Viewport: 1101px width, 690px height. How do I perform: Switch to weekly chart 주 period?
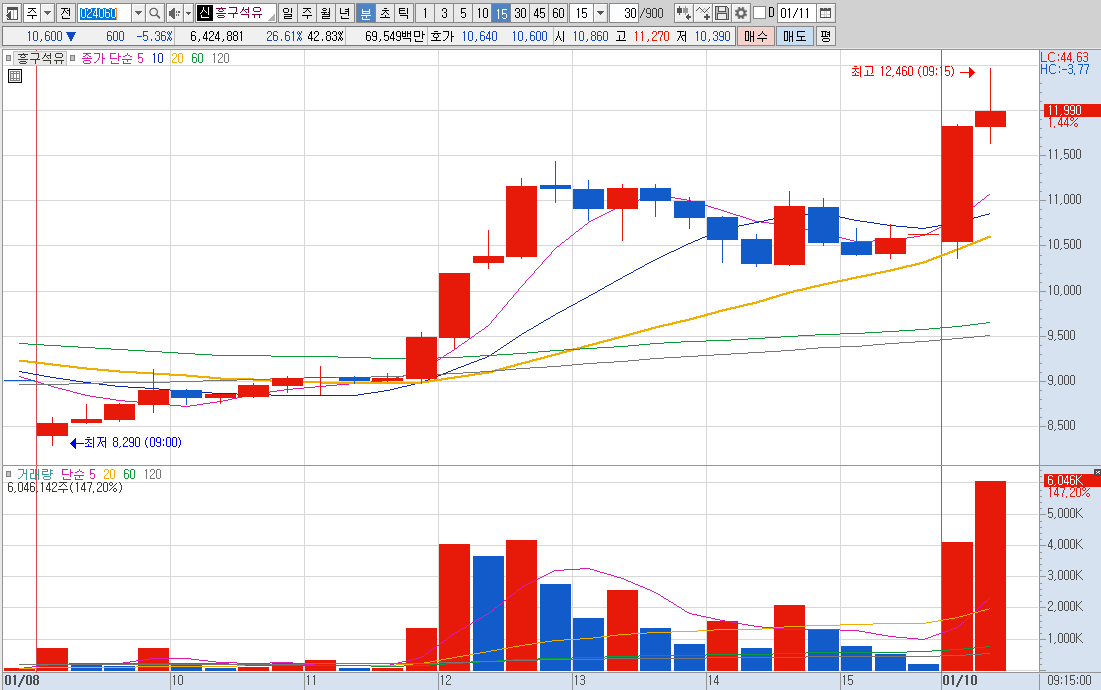(x=307, y=13)
